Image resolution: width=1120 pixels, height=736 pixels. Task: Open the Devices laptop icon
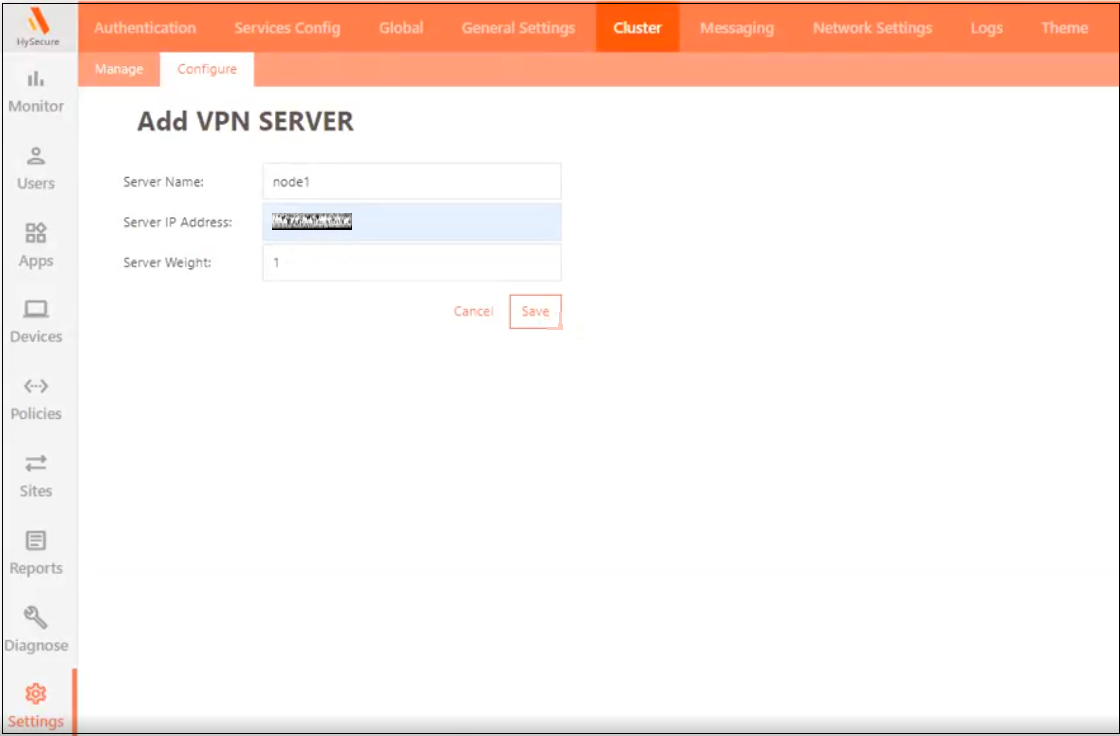pos(36,310)
